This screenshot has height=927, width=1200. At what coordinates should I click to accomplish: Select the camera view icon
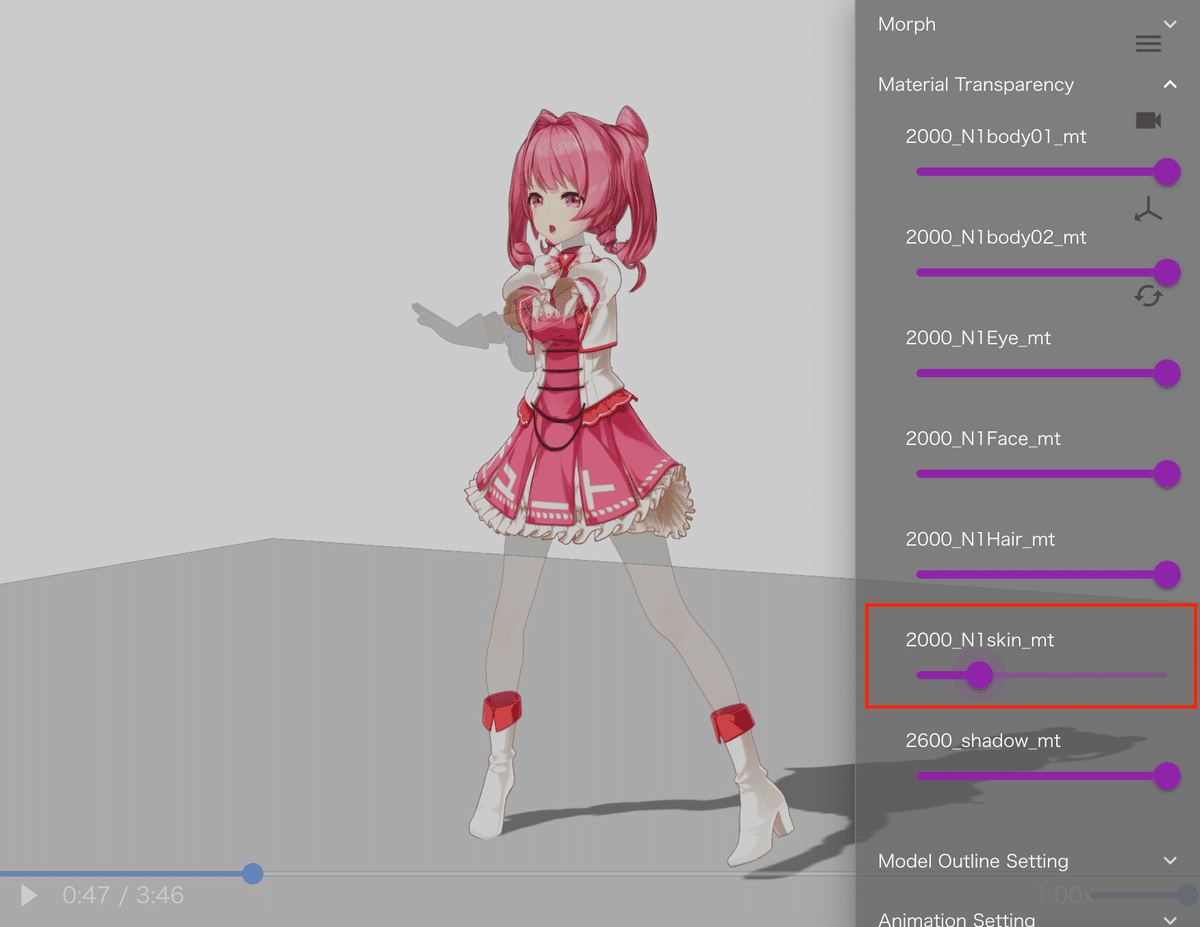(1148, 120)
